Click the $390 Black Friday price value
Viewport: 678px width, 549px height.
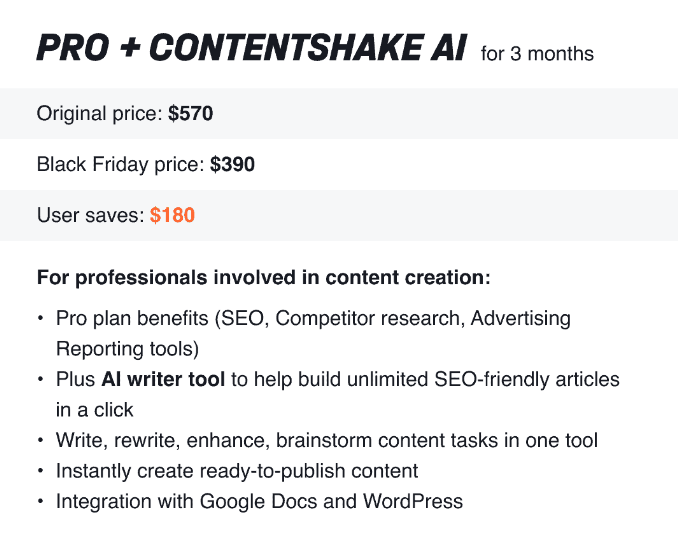[232, 164]
